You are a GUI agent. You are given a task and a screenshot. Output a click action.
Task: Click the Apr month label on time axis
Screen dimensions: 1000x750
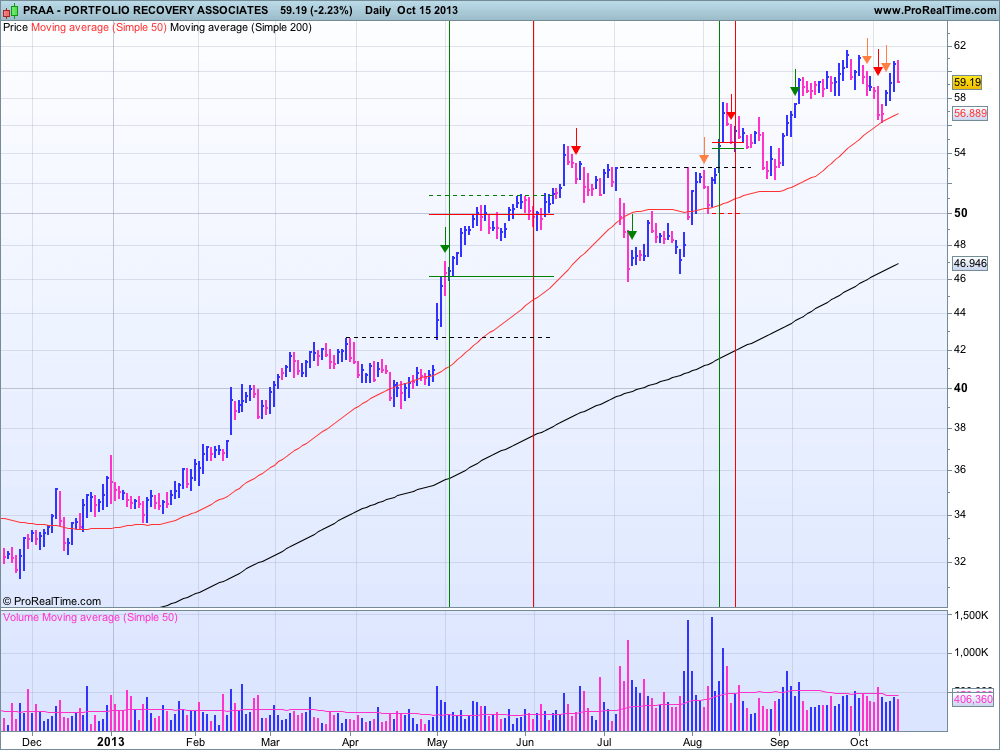pyautogui.click(x=350, y=742)
